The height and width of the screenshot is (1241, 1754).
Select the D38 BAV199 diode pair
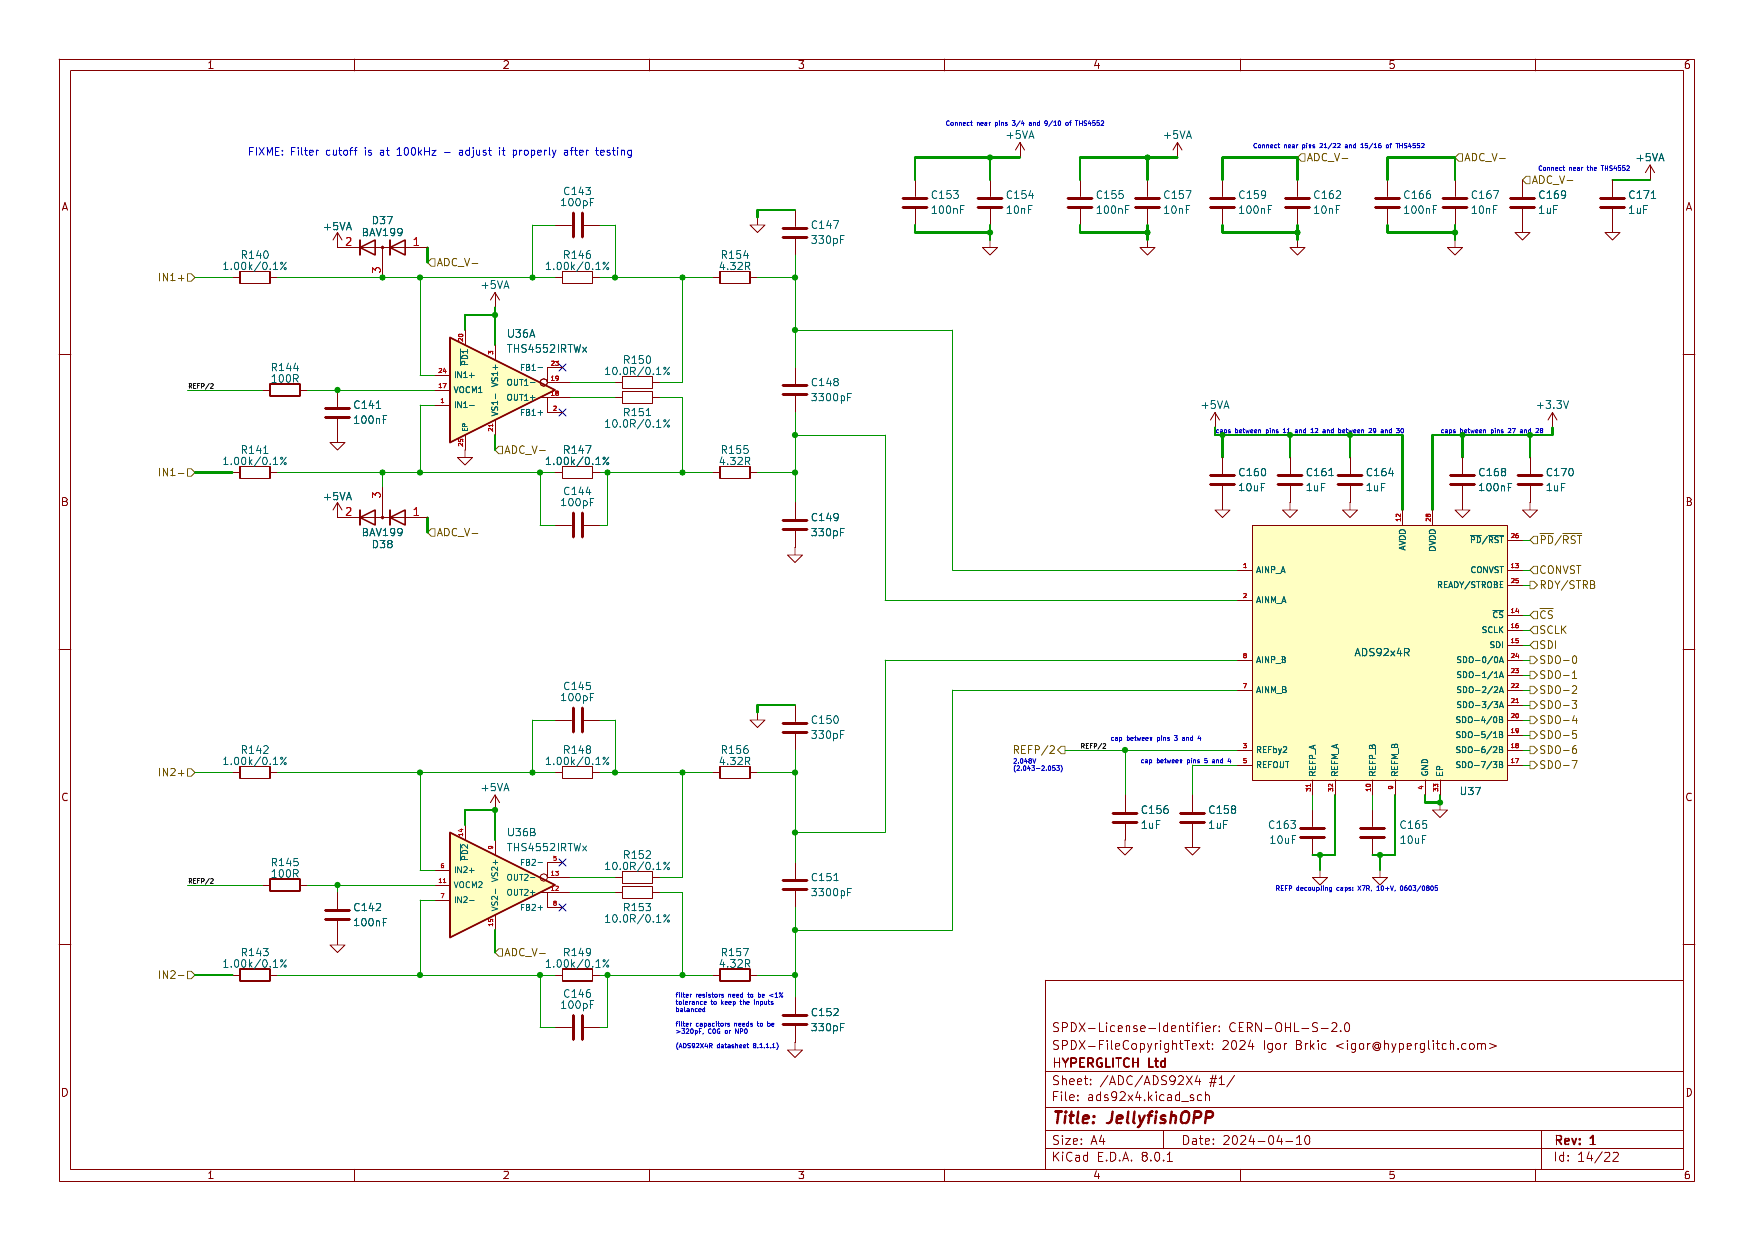382,517
